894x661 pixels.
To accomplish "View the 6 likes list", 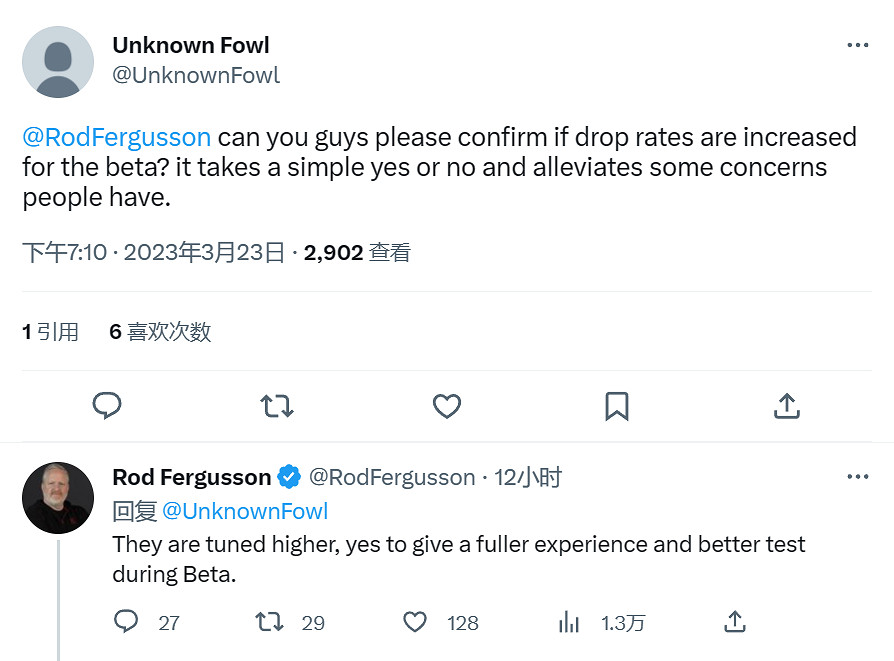I will (160, 332).
